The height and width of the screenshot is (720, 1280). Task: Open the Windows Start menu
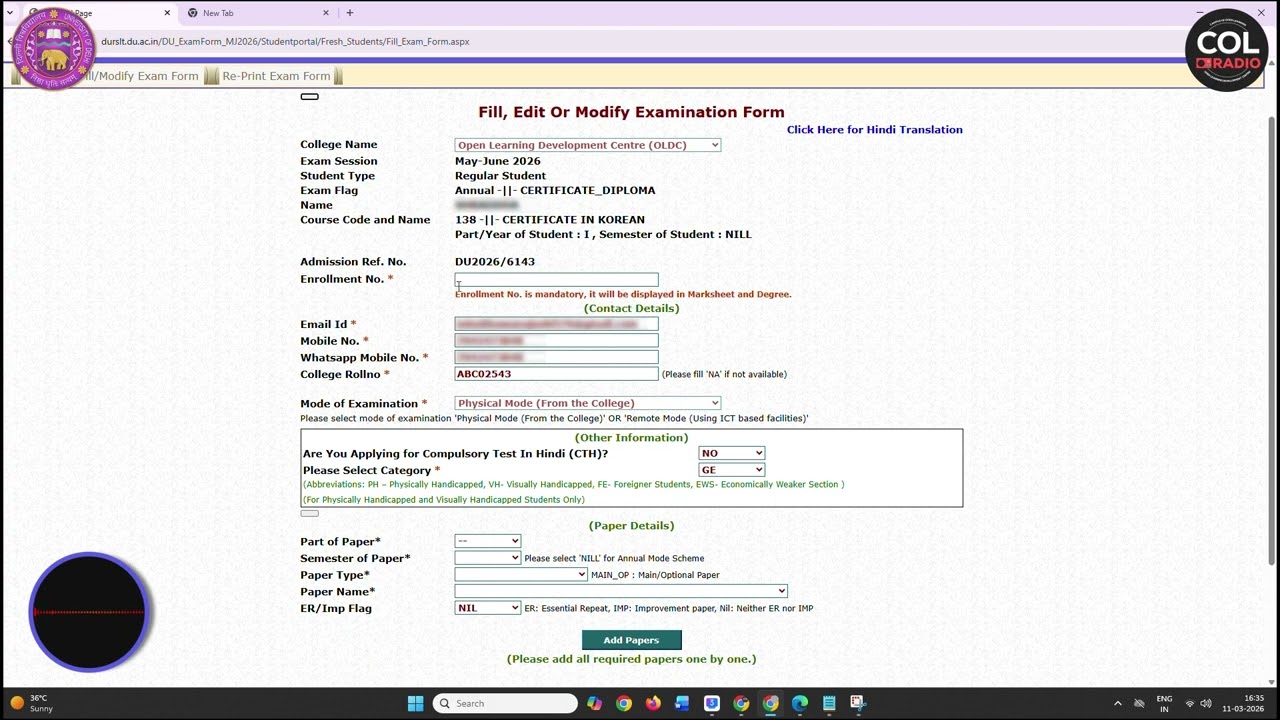click(x=415, y=703)
